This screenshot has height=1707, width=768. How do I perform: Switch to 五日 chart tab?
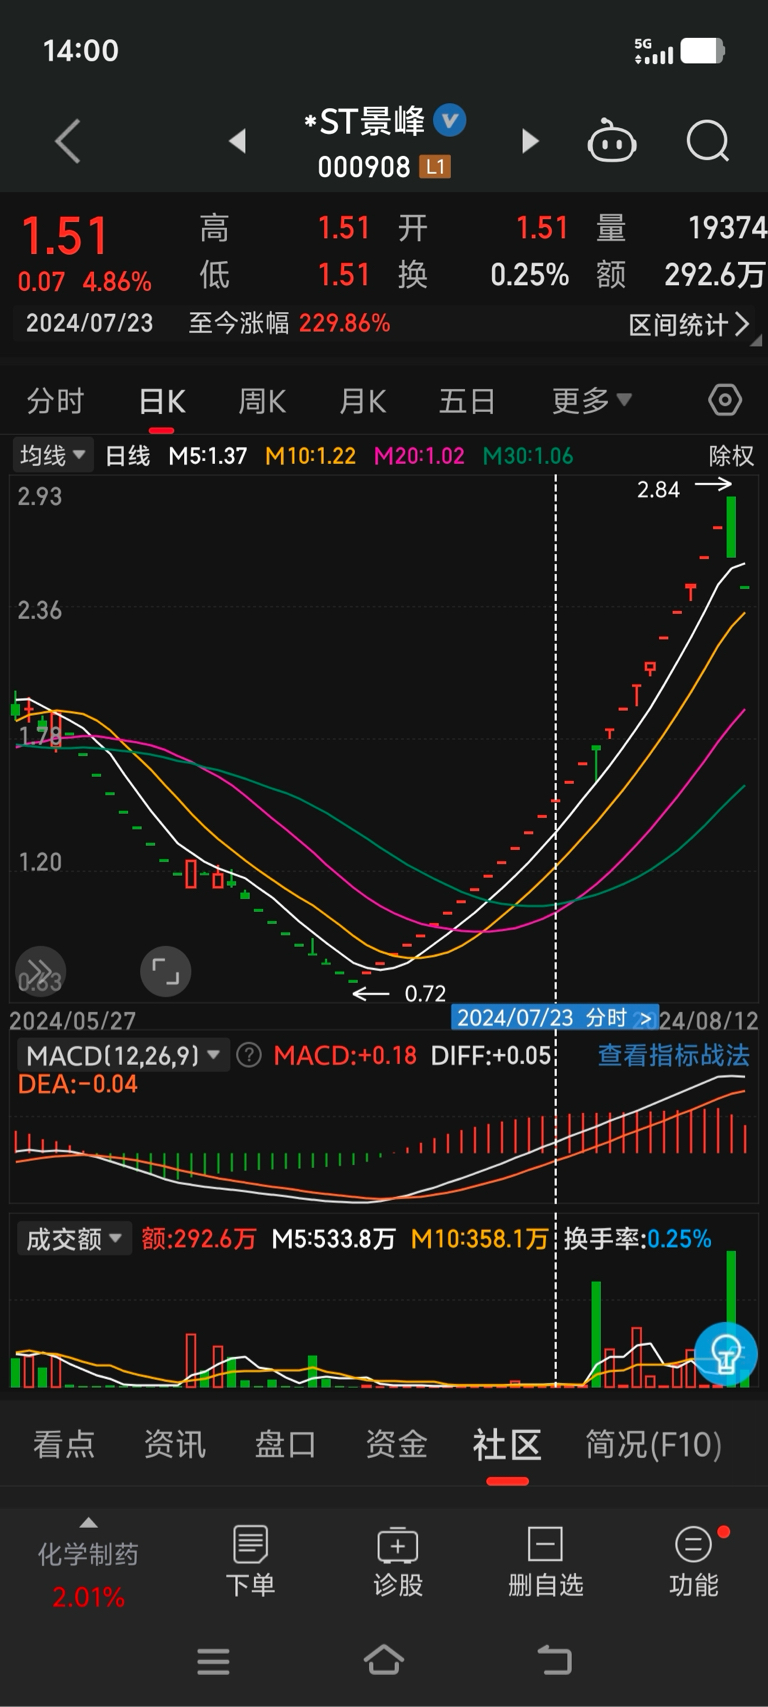tap(467, 401)
